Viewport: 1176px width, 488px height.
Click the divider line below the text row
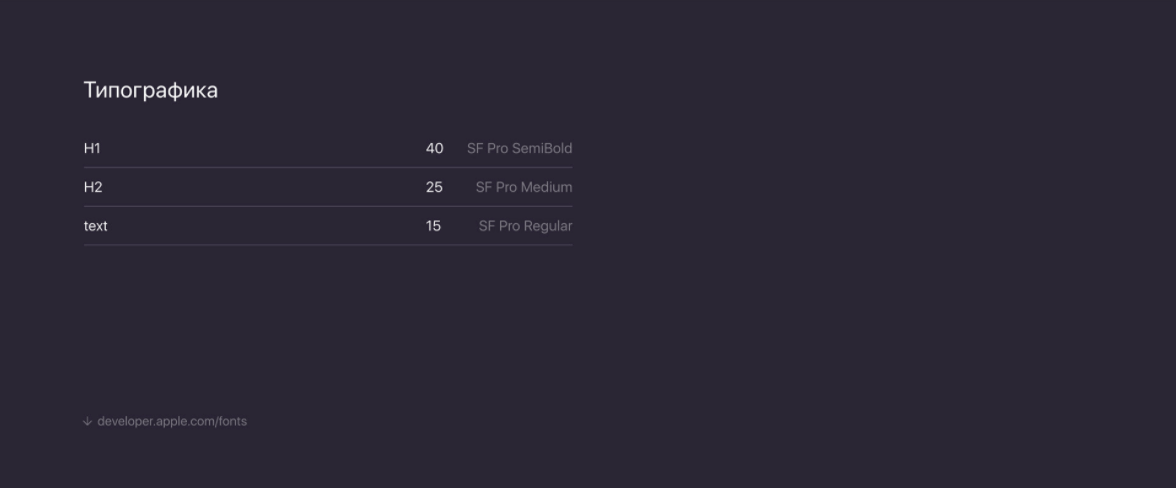(x=328, y=245)
